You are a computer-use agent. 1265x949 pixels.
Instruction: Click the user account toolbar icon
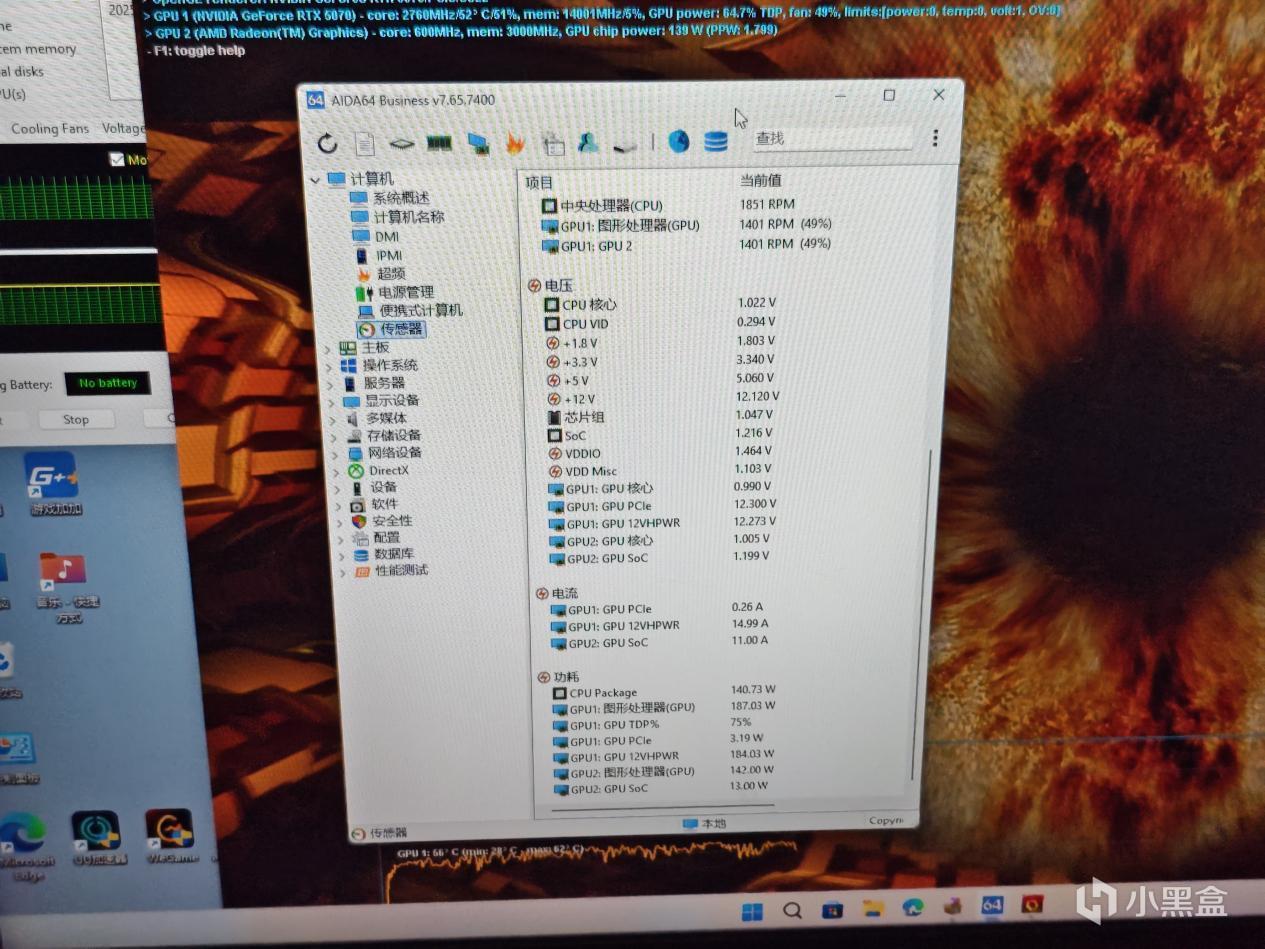(588, 142)
